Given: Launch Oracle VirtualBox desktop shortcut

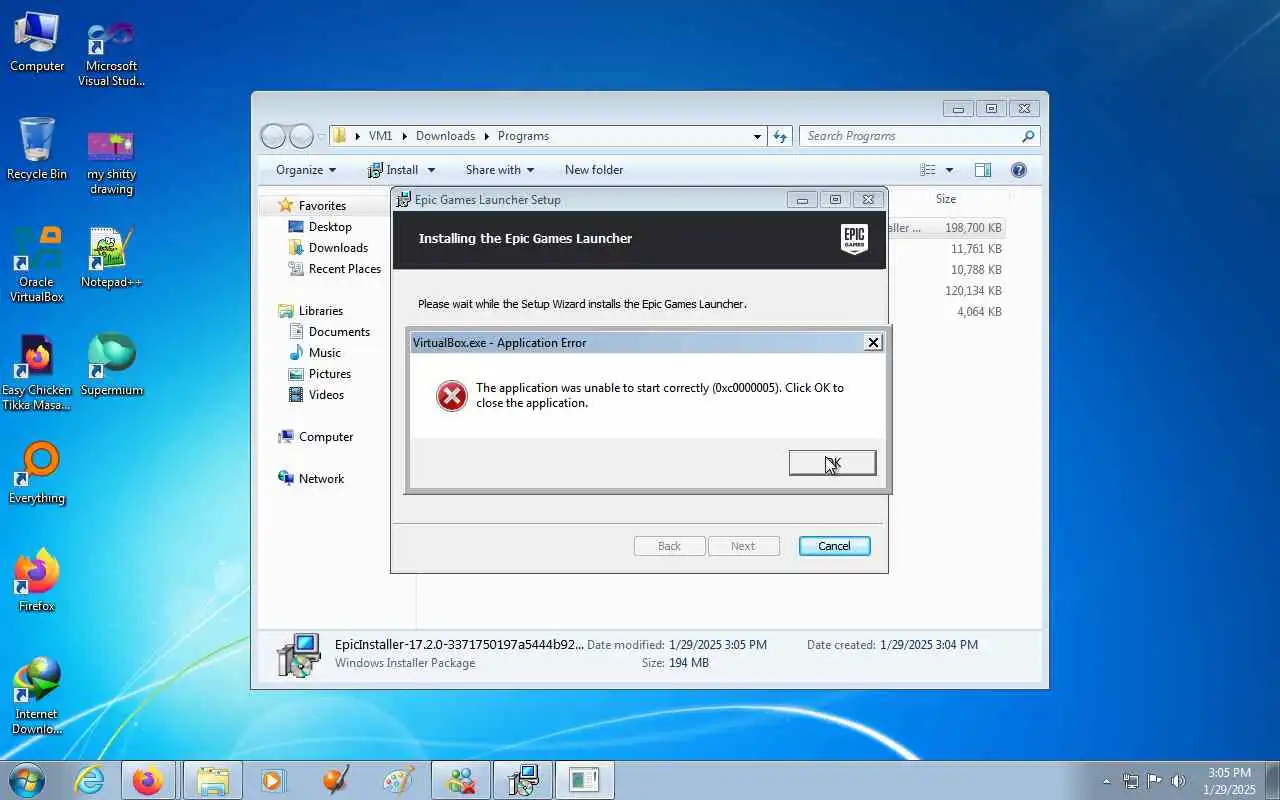Looking at the screenshot, I should [37, 264].
